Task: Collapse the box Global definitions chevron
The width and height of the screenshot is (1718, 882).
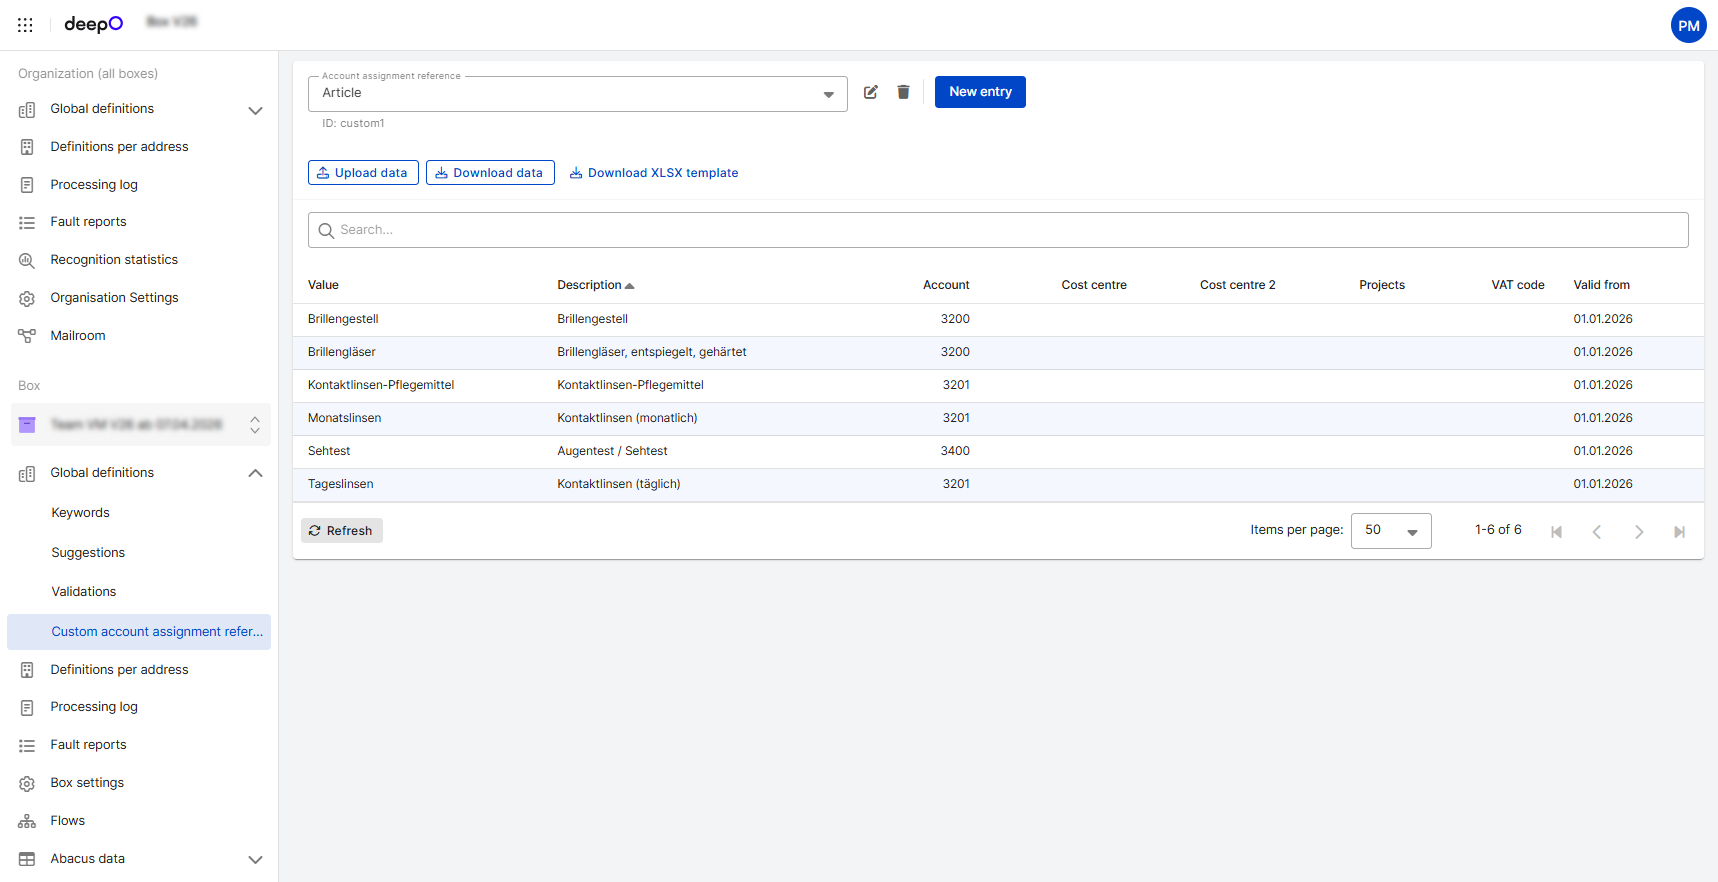Action: click(255, 473)
